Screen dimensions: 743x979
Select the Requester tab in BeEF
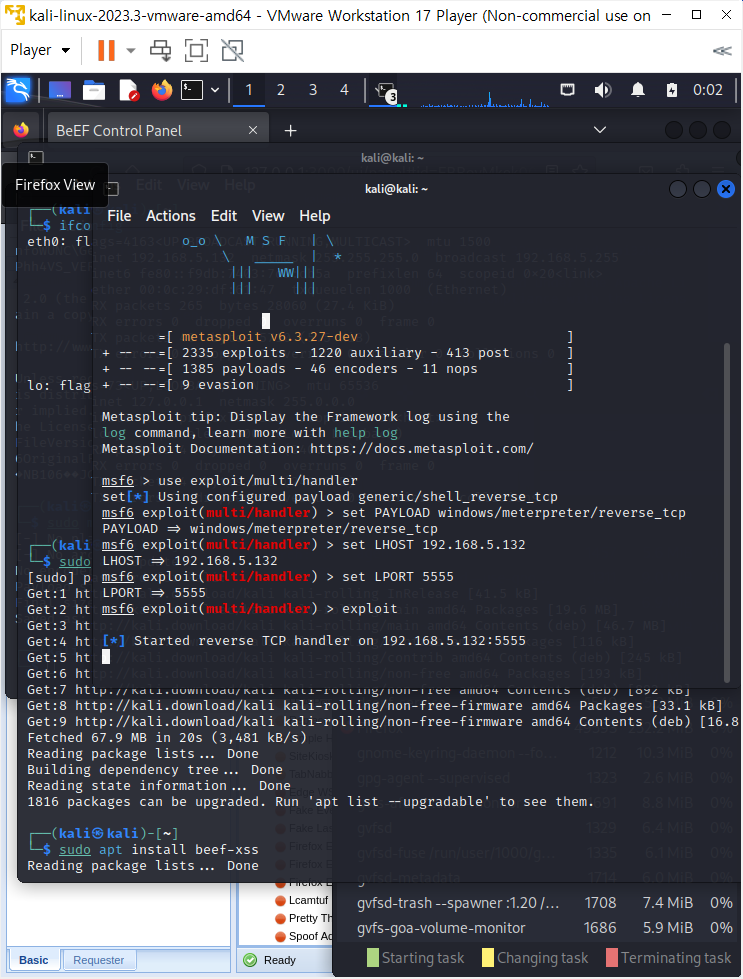point(99,960)
